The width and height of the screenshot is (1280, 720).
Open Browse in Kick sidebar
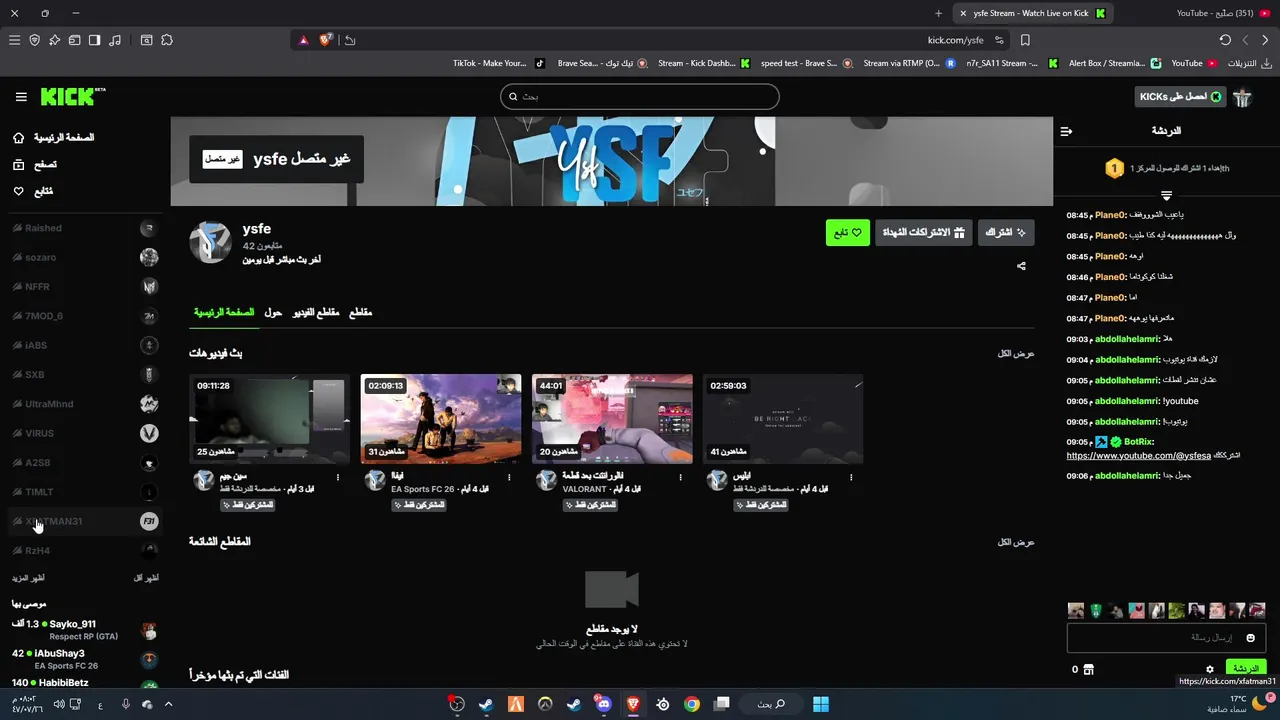click(35, 164)
